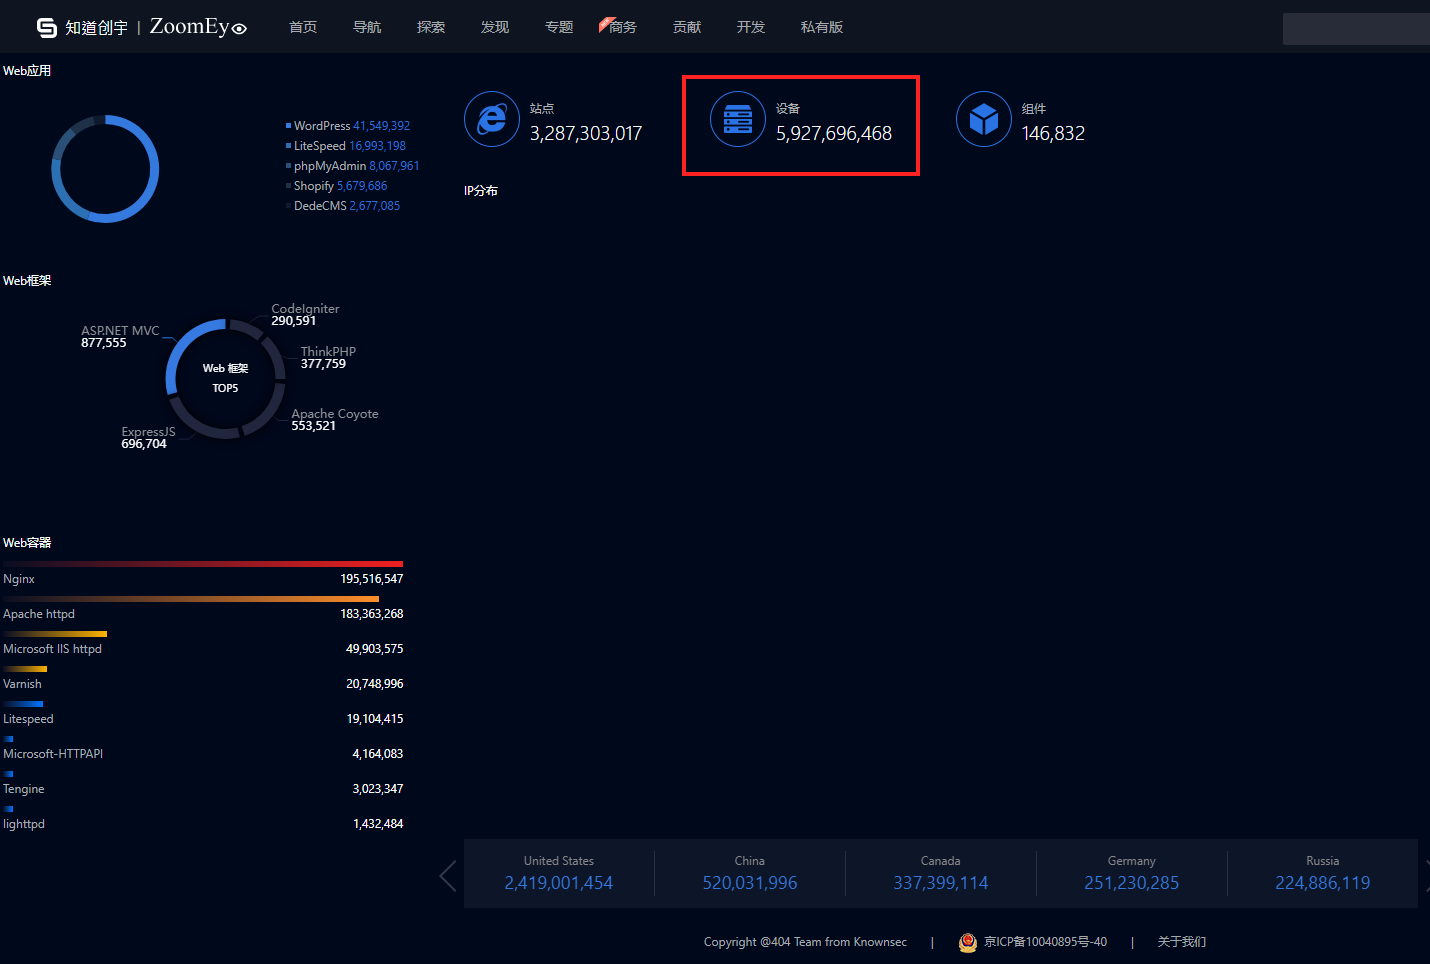This screenshot has width=1430, height=964.
Task: Open the 开发 menu item
Action: pyautogui.click(x=751, y=27)
